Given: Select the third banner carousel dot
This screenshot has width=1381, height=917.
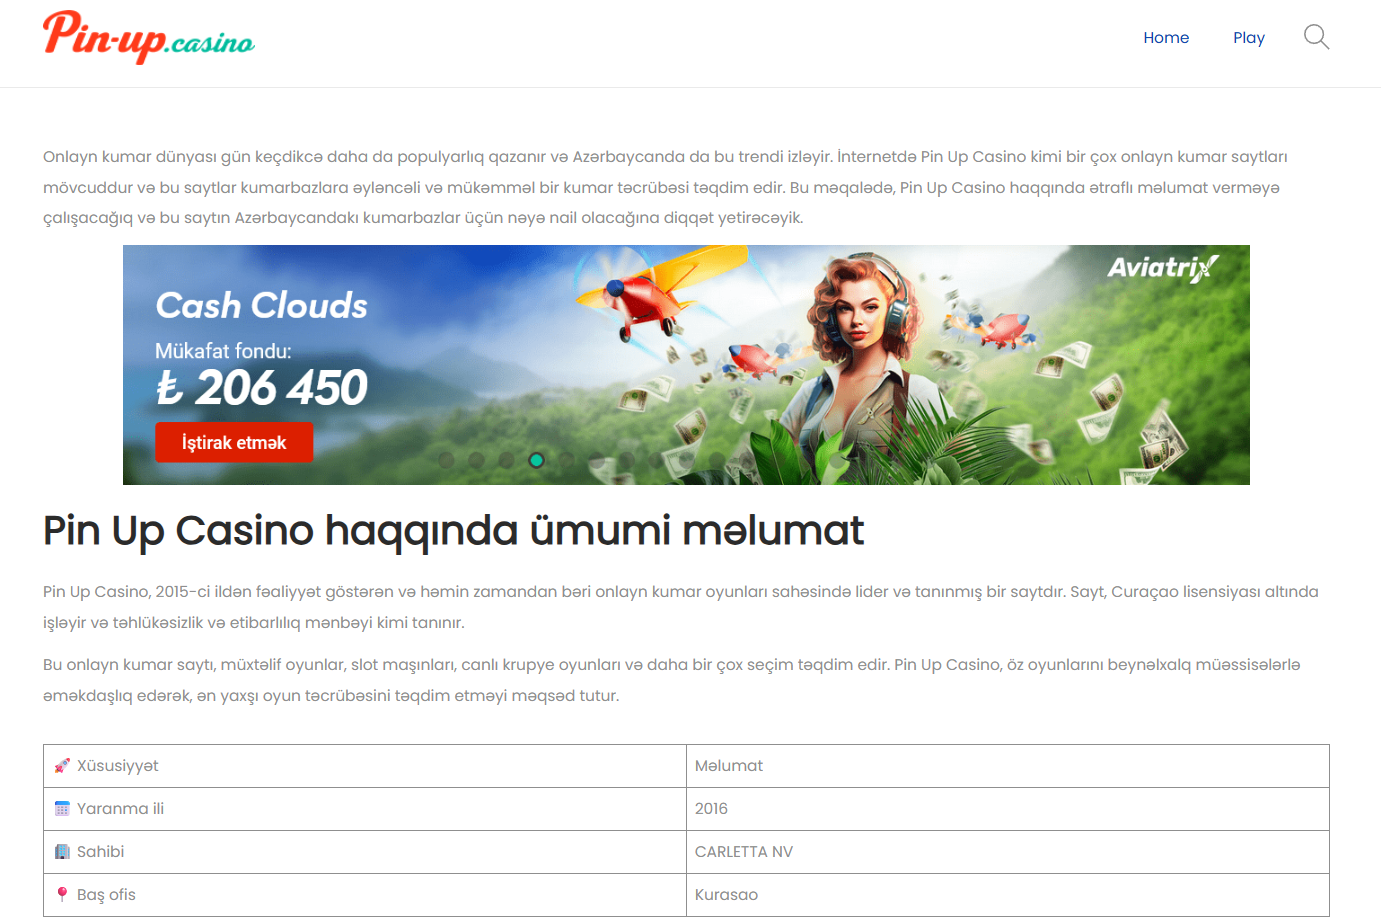Looking at the screenshot, I should [x=506, y=460].
